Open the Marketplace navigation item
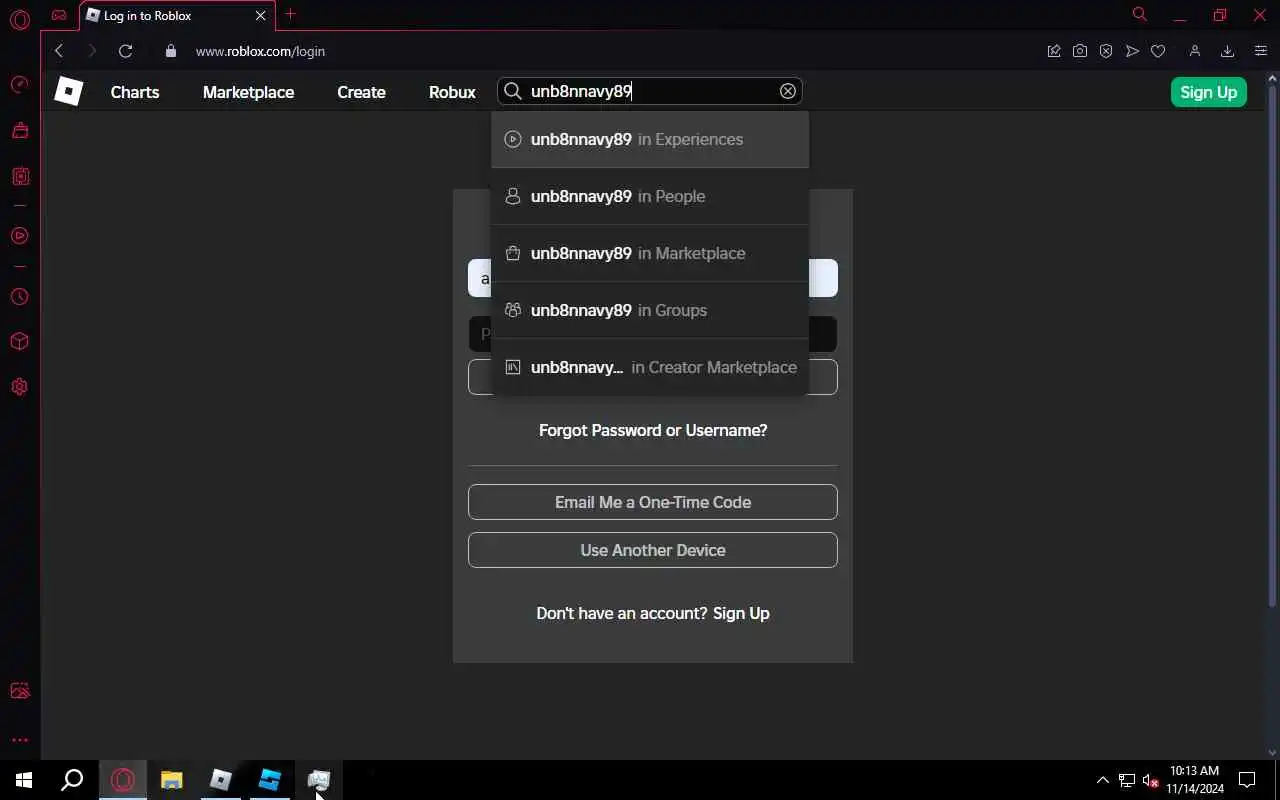This screenshot has height=800, width=1280. point(248,92)
